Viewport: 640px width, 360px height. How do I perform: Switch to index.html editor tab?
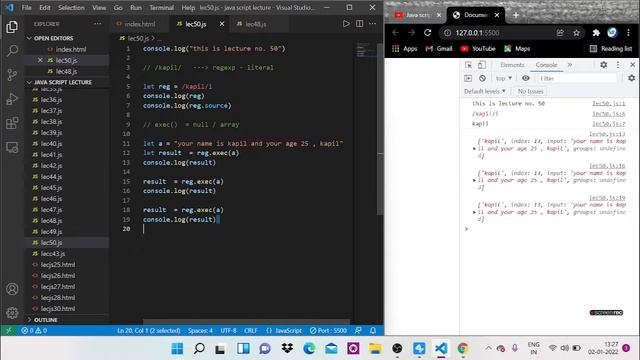(x=139, y=24)
